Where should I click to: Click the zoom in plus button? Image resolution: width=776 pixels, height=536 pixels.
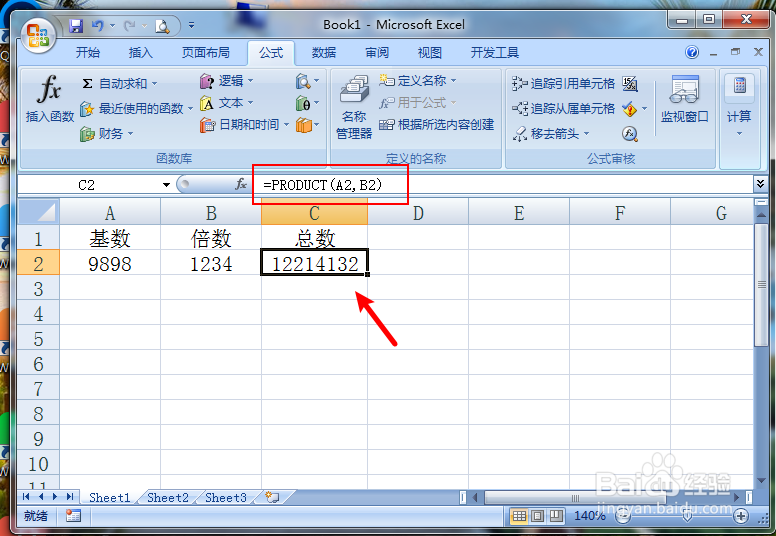pyautogui.click(x=741, y=517)
